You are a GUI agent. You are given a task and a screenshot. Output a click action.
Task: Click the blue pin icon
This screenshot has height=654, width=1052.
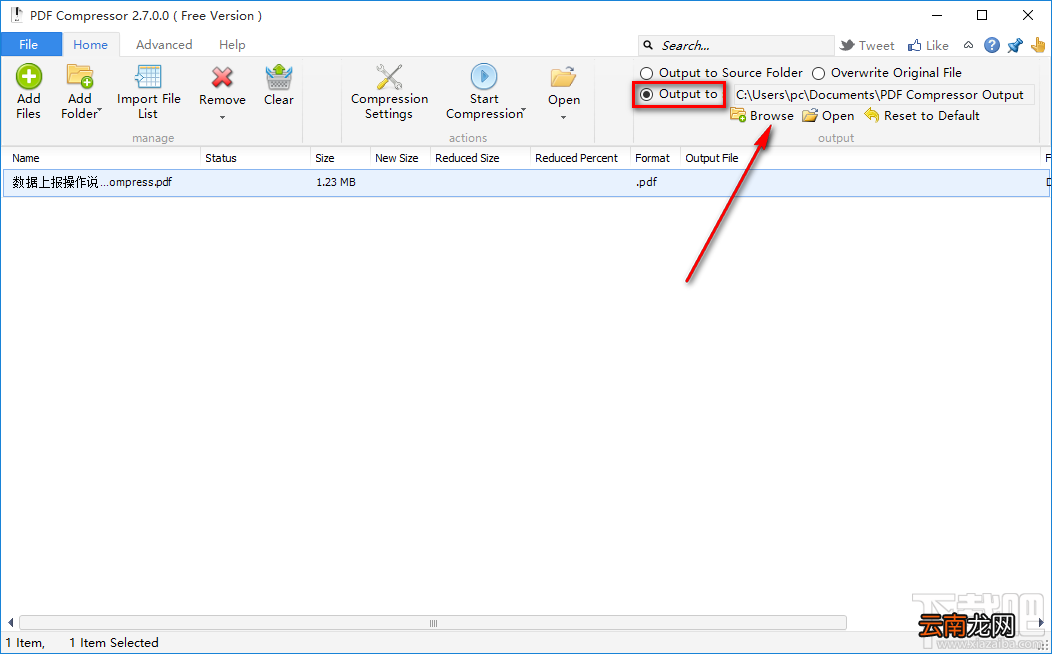pos(1015,45)
